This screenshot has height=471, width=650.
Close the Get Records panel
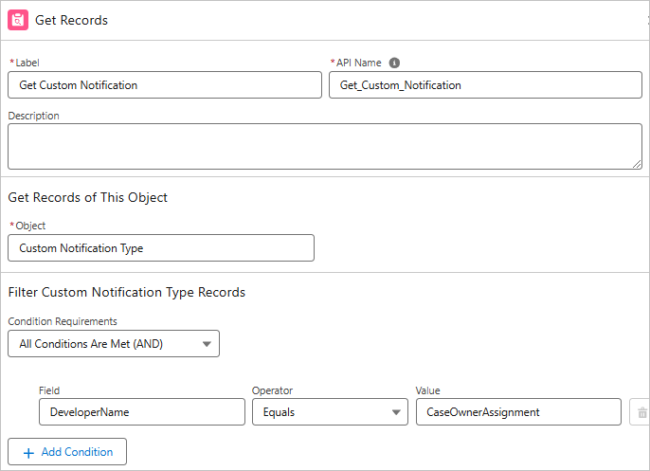click(646, 20)
